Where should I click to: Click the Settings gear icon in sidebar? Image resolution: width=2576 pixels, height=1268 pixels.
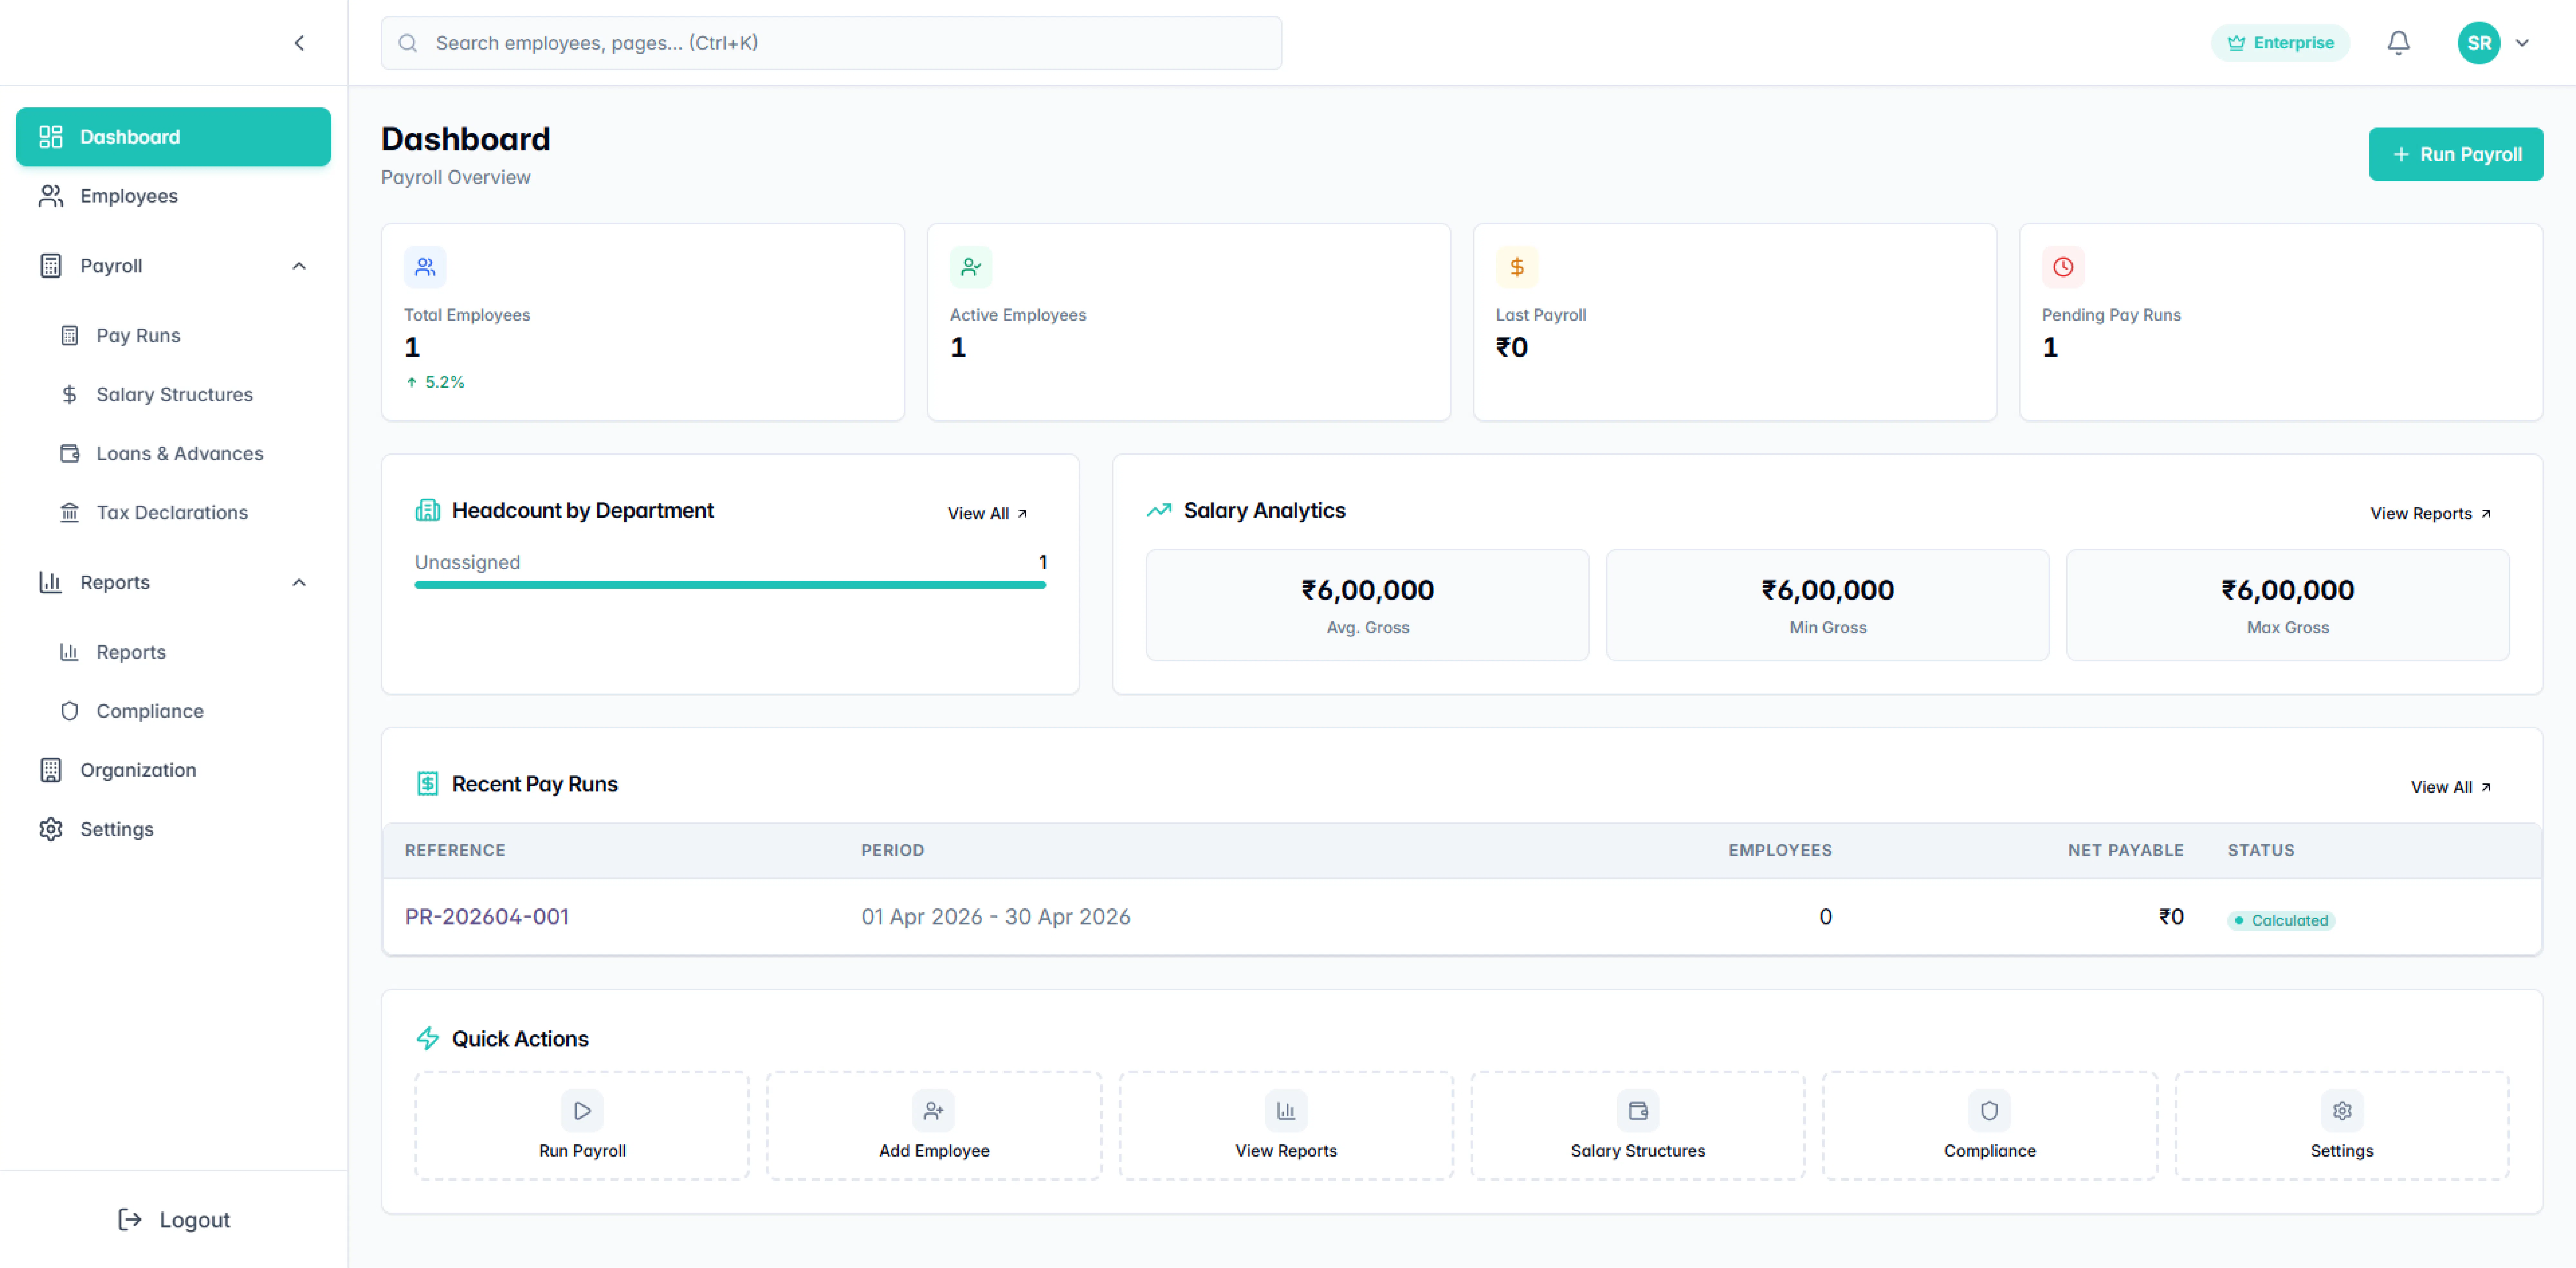(x=51, y=829)
